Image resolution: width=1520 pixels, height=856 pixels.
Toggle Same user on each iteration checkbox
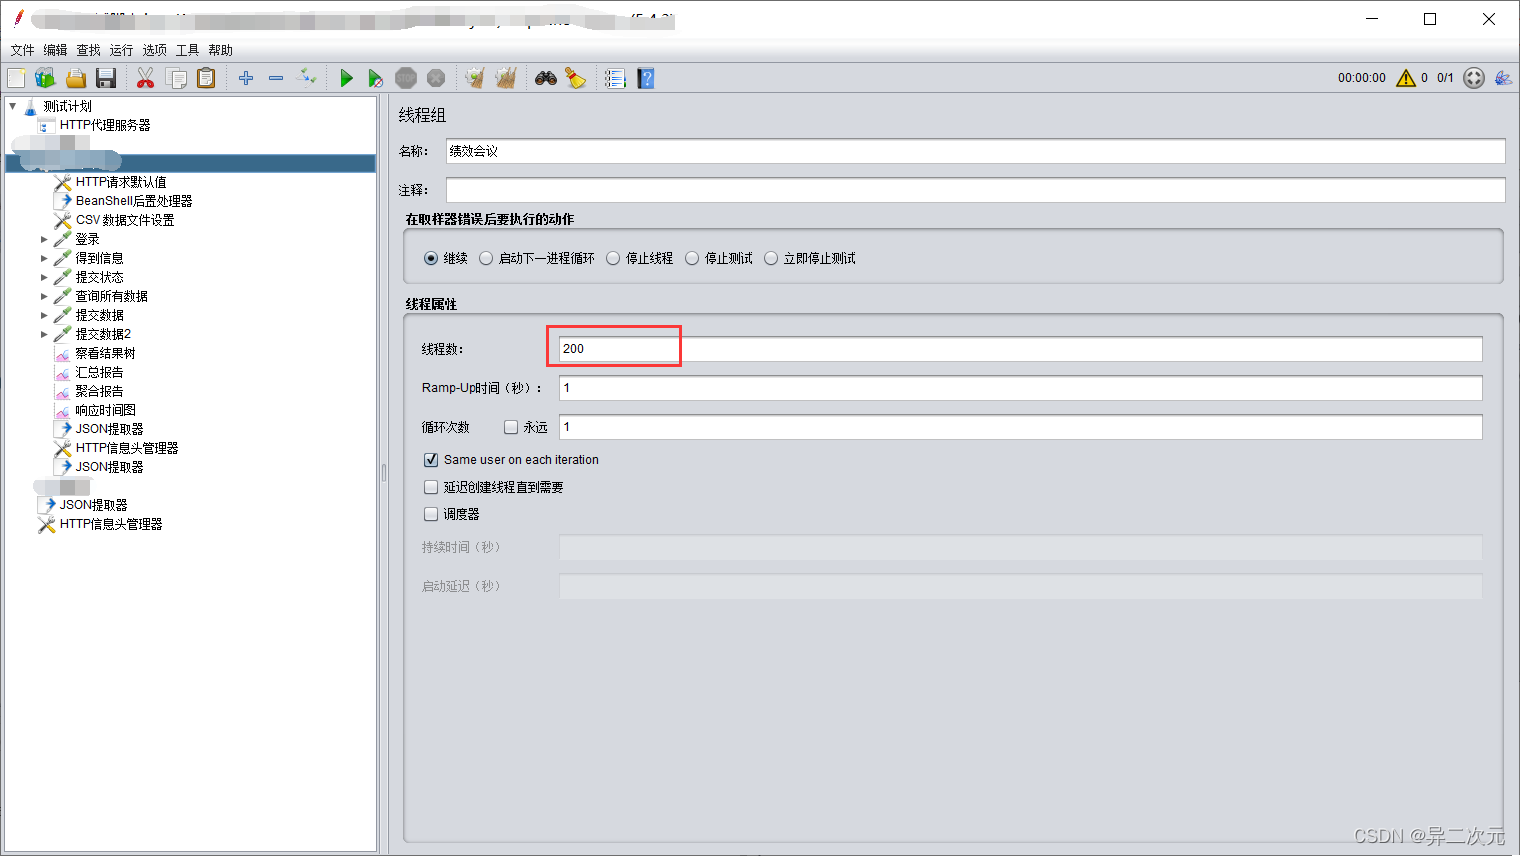[431, 460]
